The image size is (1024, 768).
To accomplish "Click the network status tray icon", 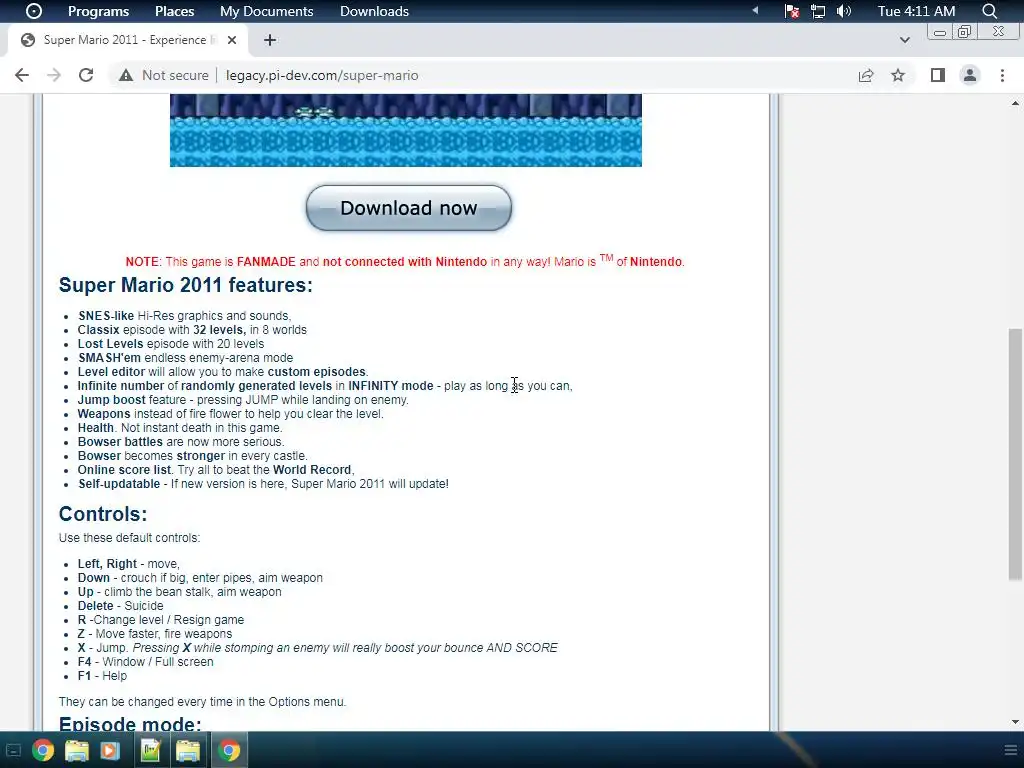I will [x=792, y=11].
